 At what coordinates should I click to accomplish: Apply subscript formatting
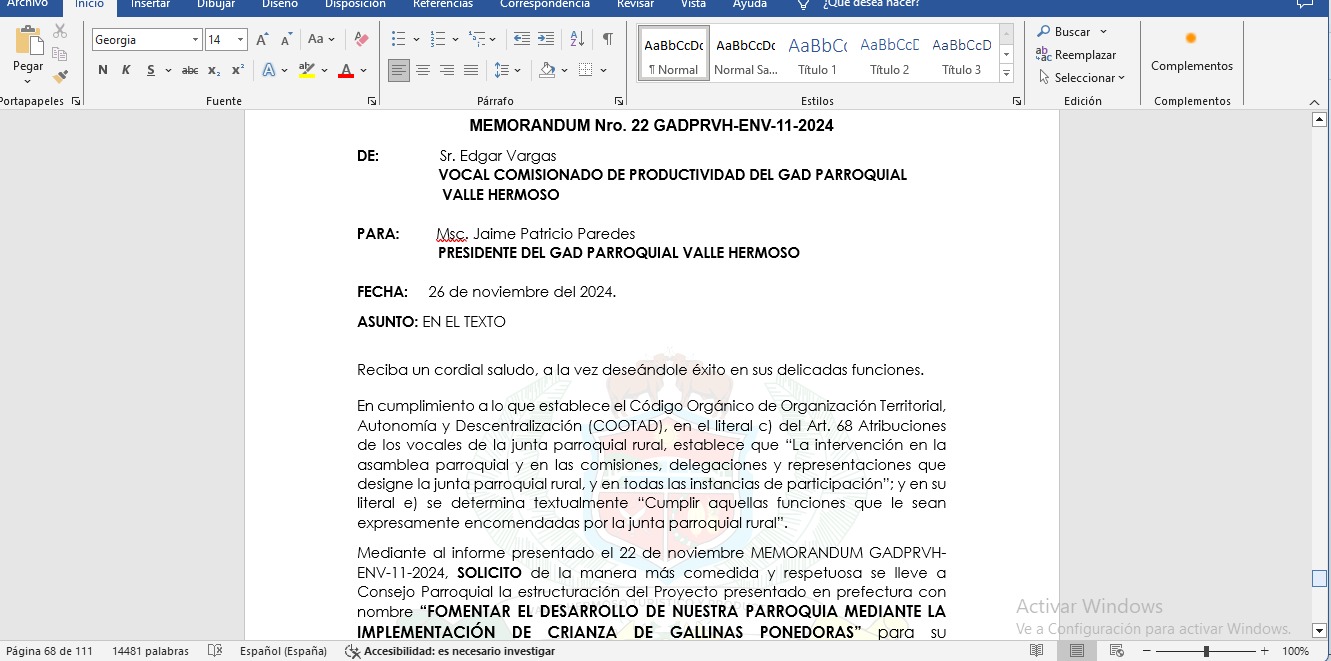[x=214, y=70]
